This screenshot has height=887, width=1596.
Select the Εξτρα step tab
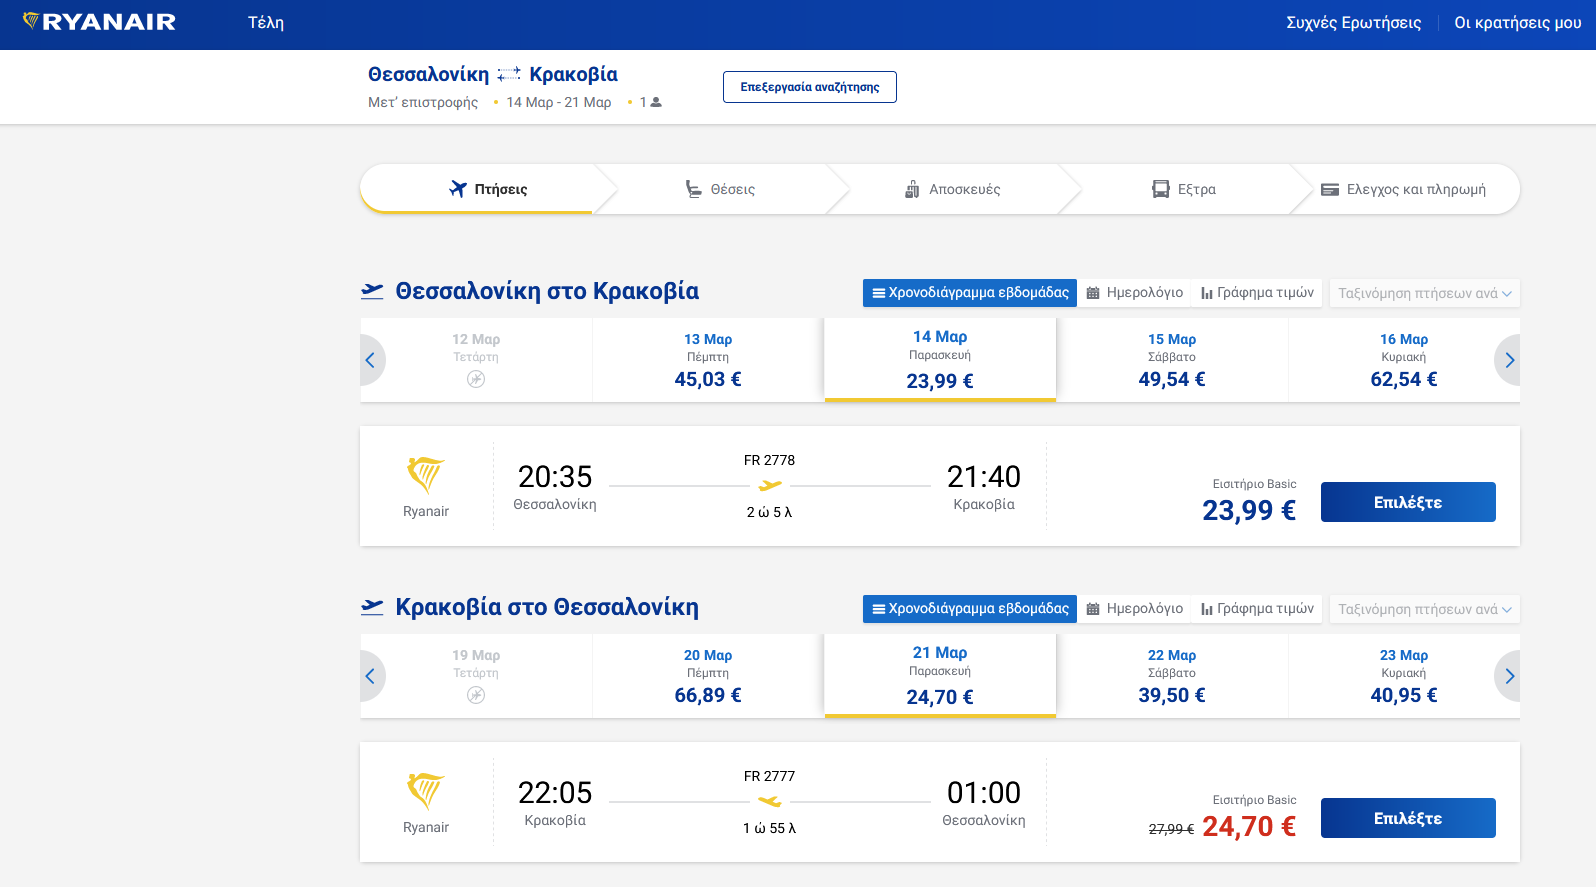1184,189
